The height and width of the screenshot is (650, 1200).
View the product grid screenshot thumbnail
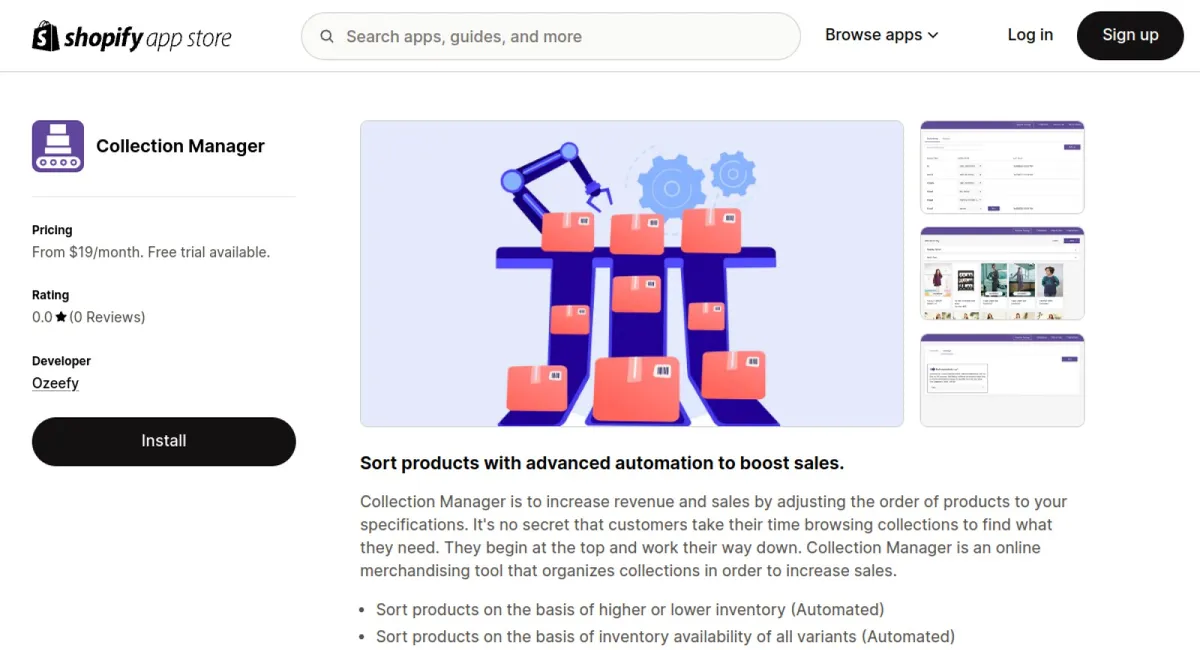click(1002, 274)
